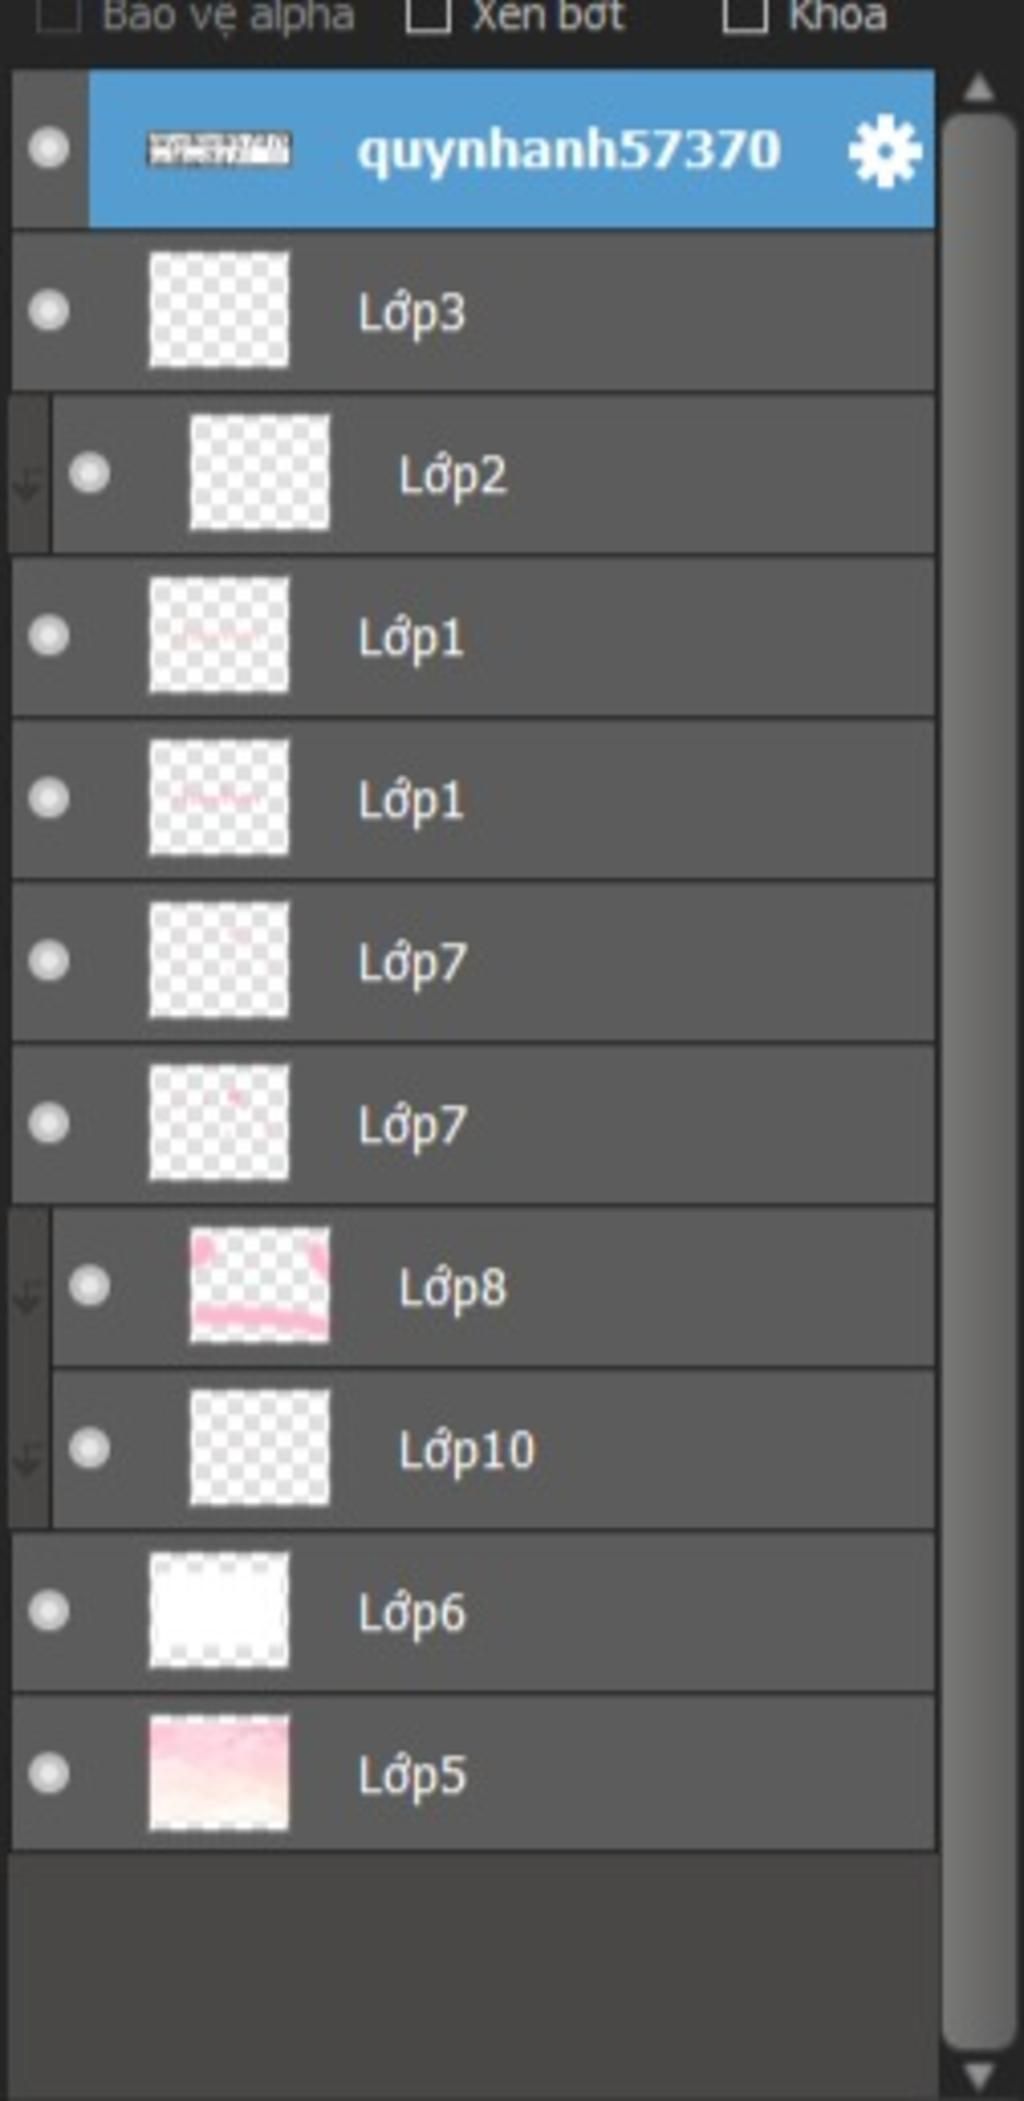Screen dimensions: 1024x2101
Task: Select the Lớp2 layer
Action: tap(493, 473)
